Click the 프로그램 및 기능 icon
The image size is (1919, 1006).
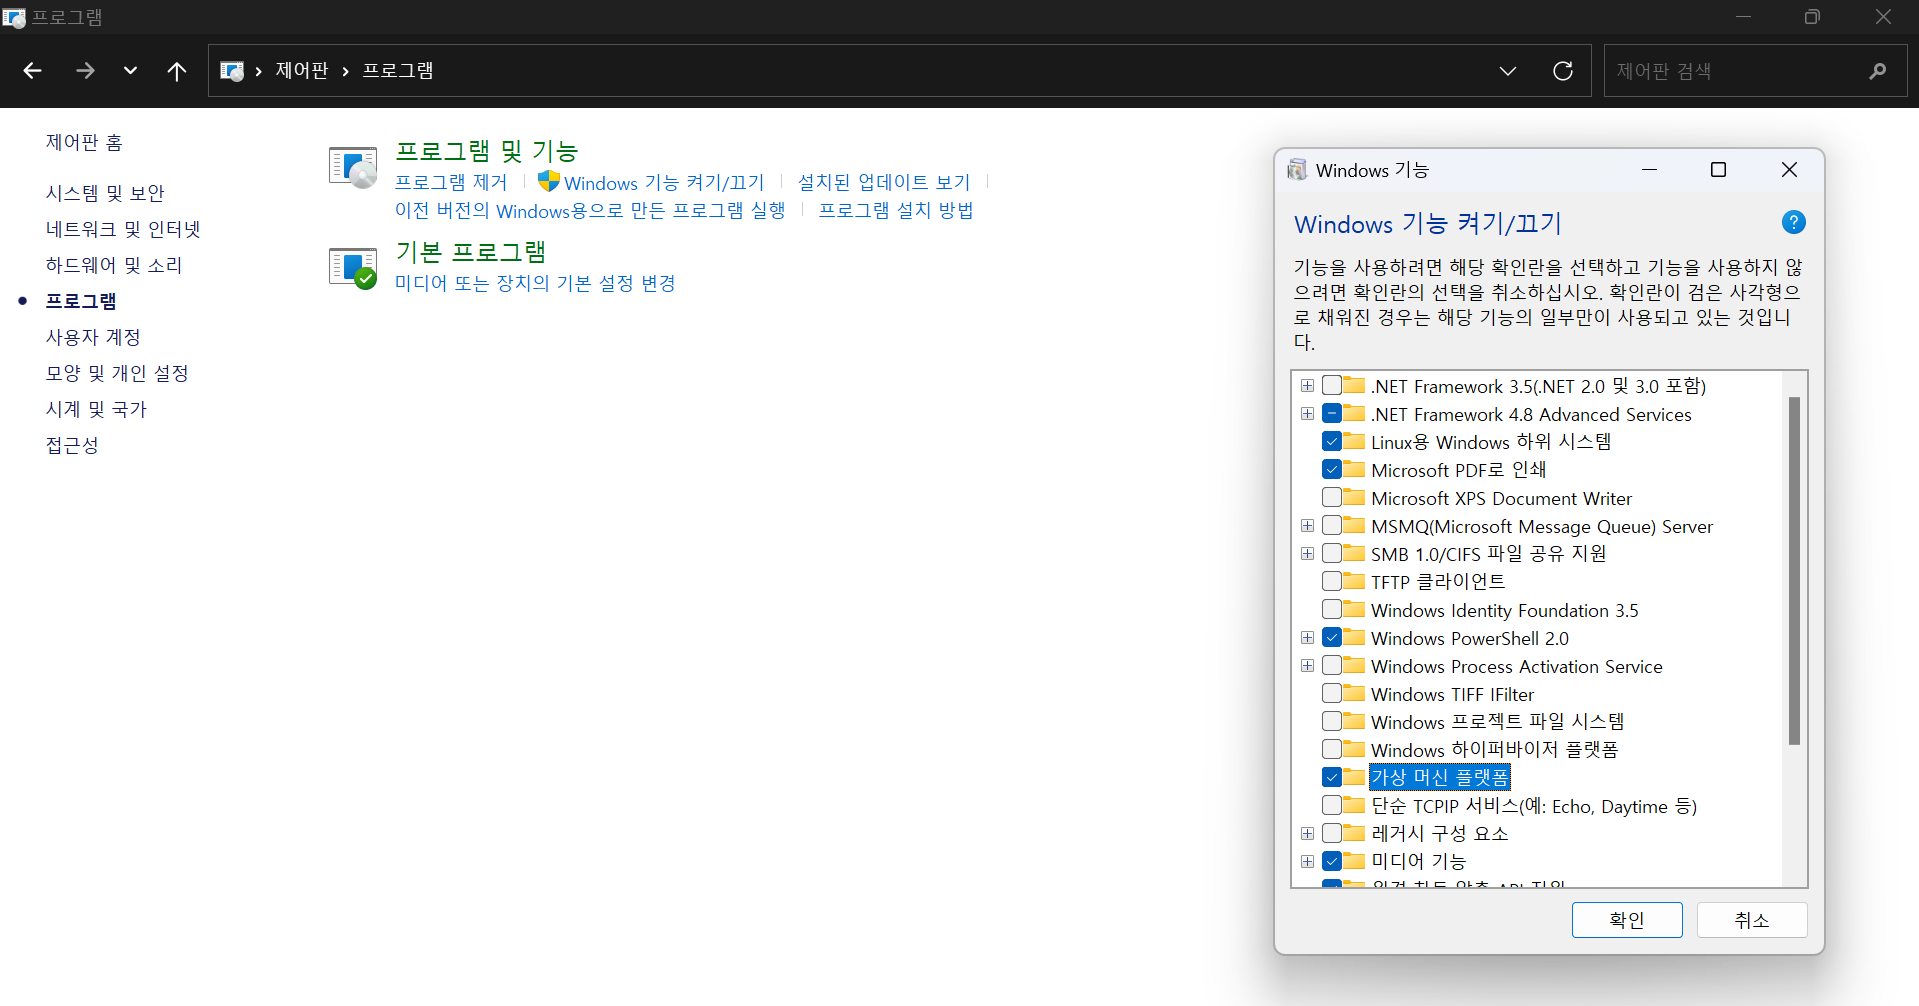(x=353, y=167)
